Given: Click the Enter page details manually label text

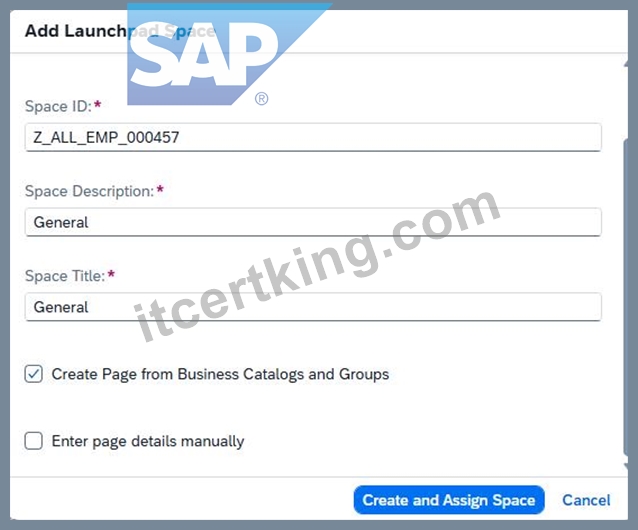Looking at the screenshot, I should click(148, 441).
